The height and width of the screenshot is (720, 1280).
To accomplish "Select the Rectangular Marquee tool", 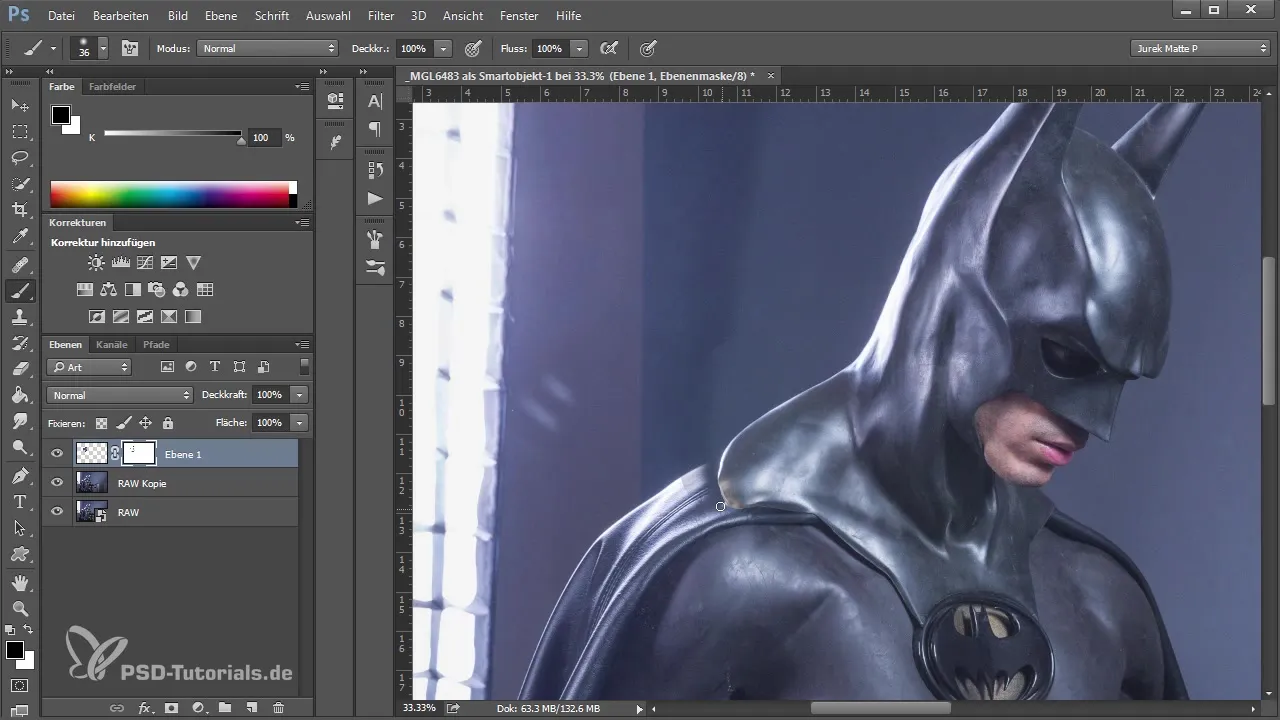I will pyautogui.click(x=20, y=131).
